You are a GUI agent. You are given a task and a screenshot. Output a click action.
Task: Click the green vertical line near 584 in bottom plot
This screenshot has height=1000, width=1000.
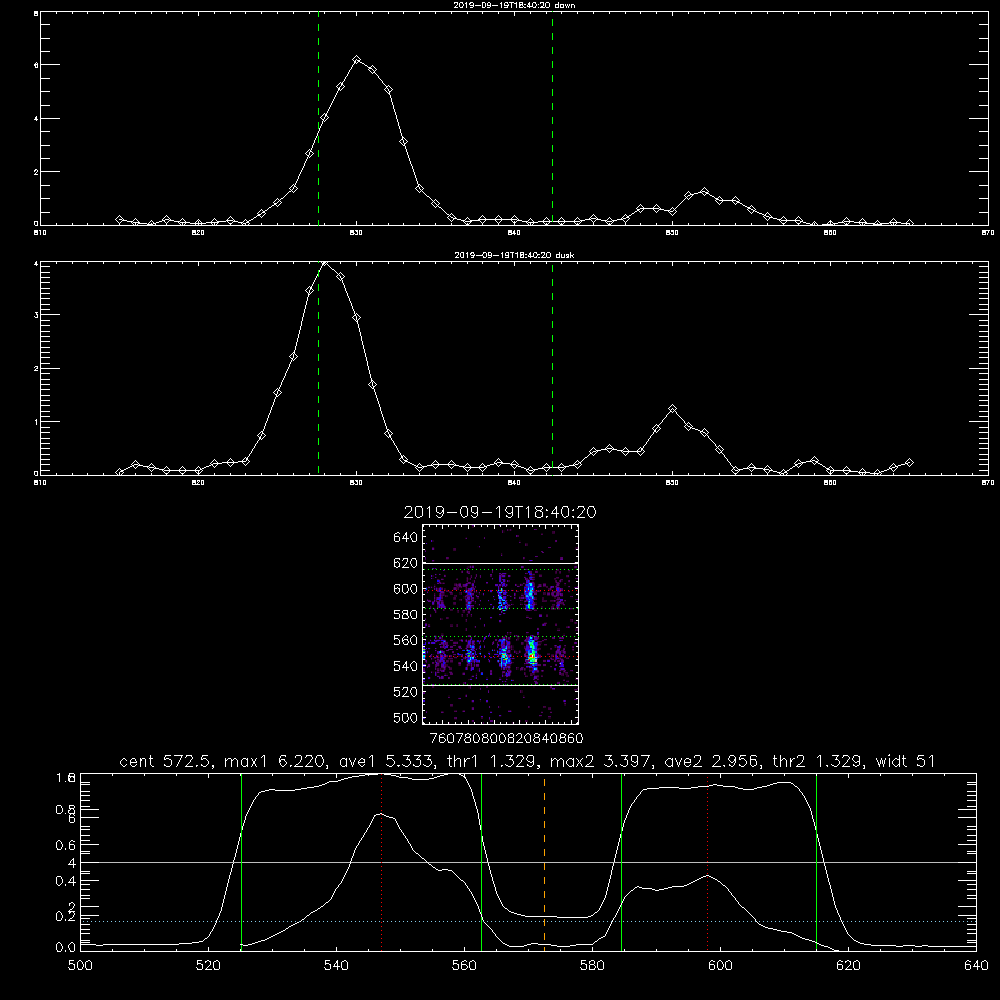pos(621,861)
